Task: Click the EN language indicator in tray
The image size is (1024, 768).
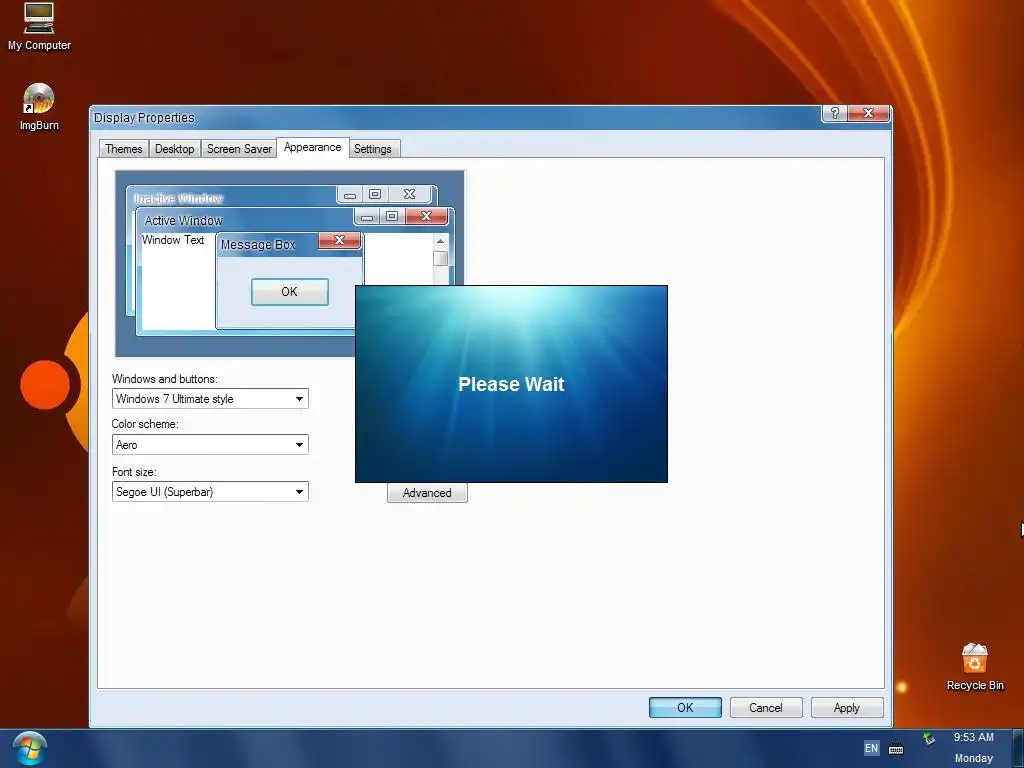Action: [871, 748]
